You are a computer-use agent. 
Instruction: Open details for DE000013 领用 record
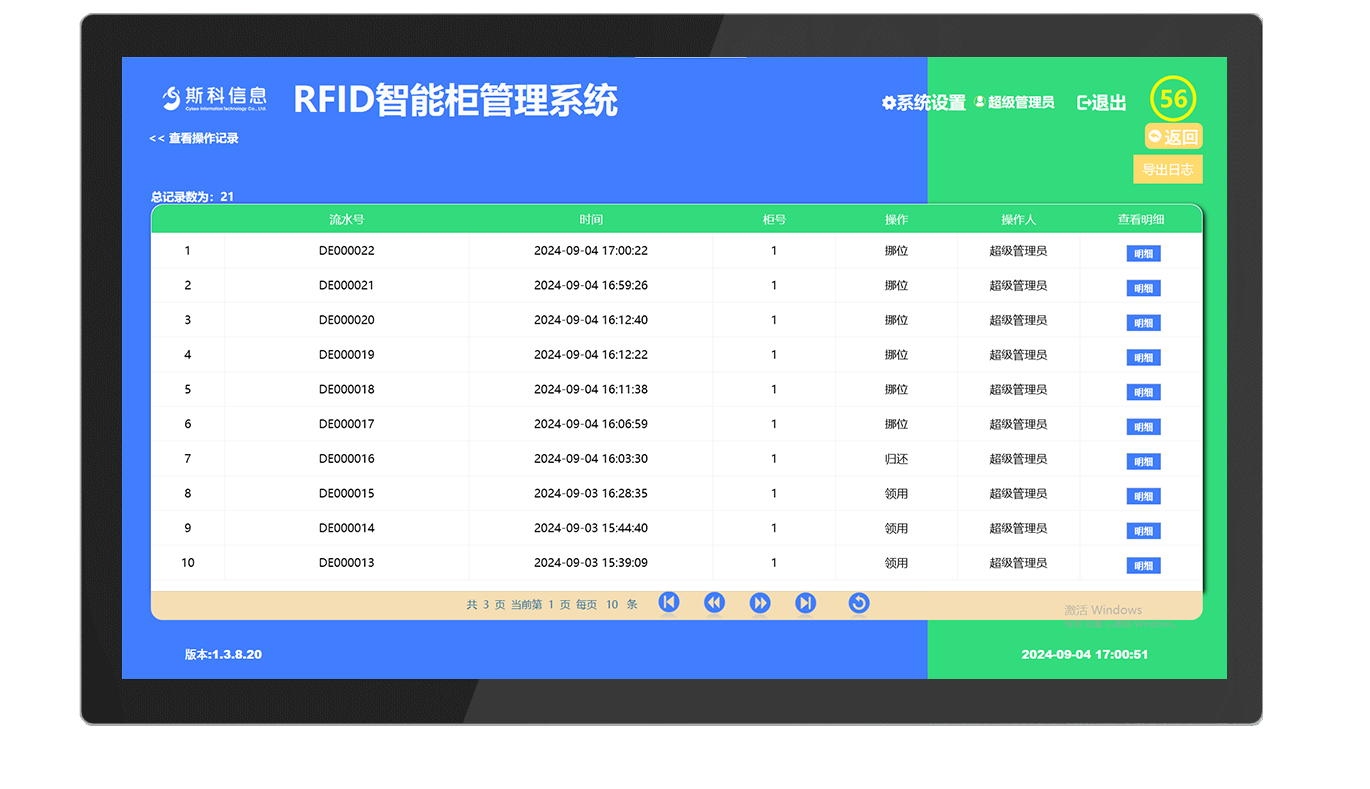click(x=1143, y=565)
